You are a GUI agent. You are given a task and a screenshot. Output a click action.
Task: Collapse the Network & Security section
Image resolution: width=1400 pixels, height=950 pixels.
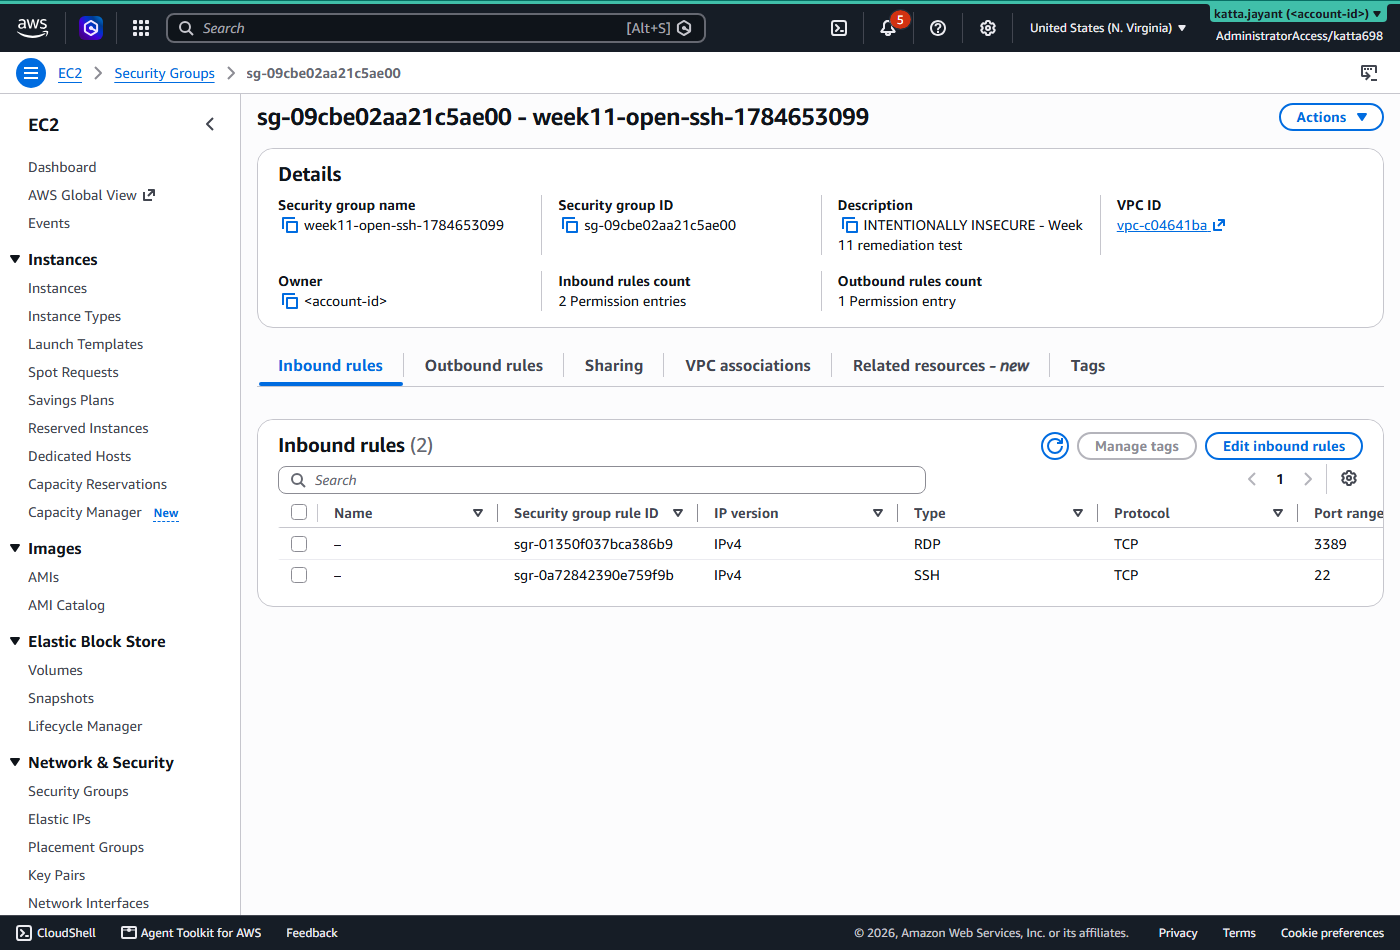pos(15,762)
